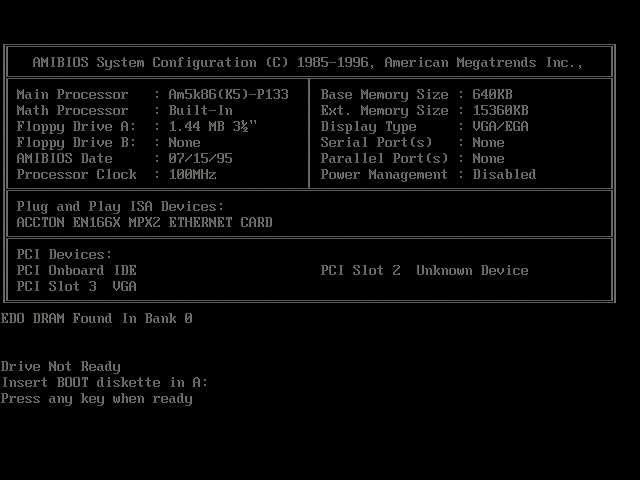Click the '15360KB' extended memory value
The height and width of the screenshot is (480, 640).
pyautogui.click(x=500, y=110)
